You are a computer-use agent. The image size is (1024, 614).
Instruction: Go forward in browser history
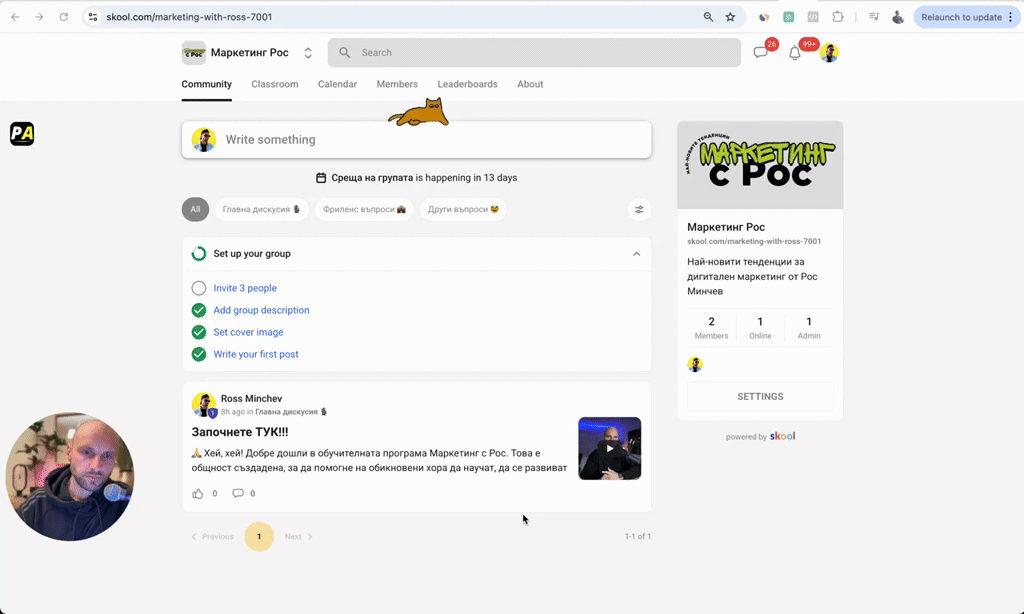[x=39, y=17]
